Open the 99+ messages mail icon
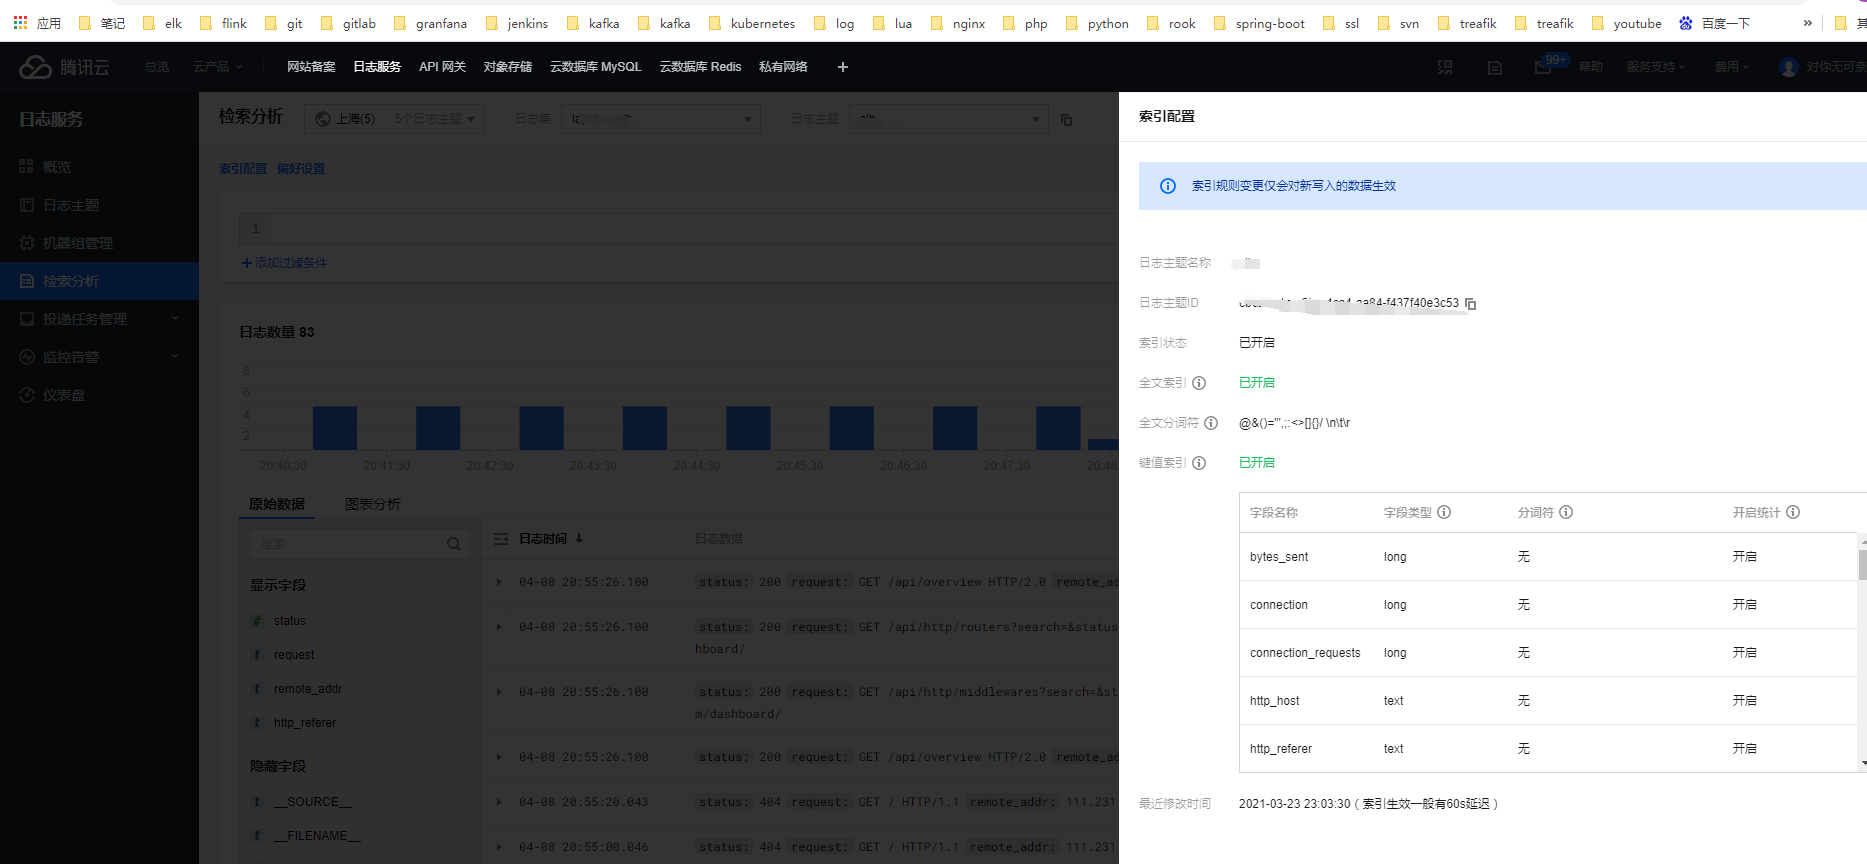The width and height of the screenshot is (1867, 864). pos(1543,67)
